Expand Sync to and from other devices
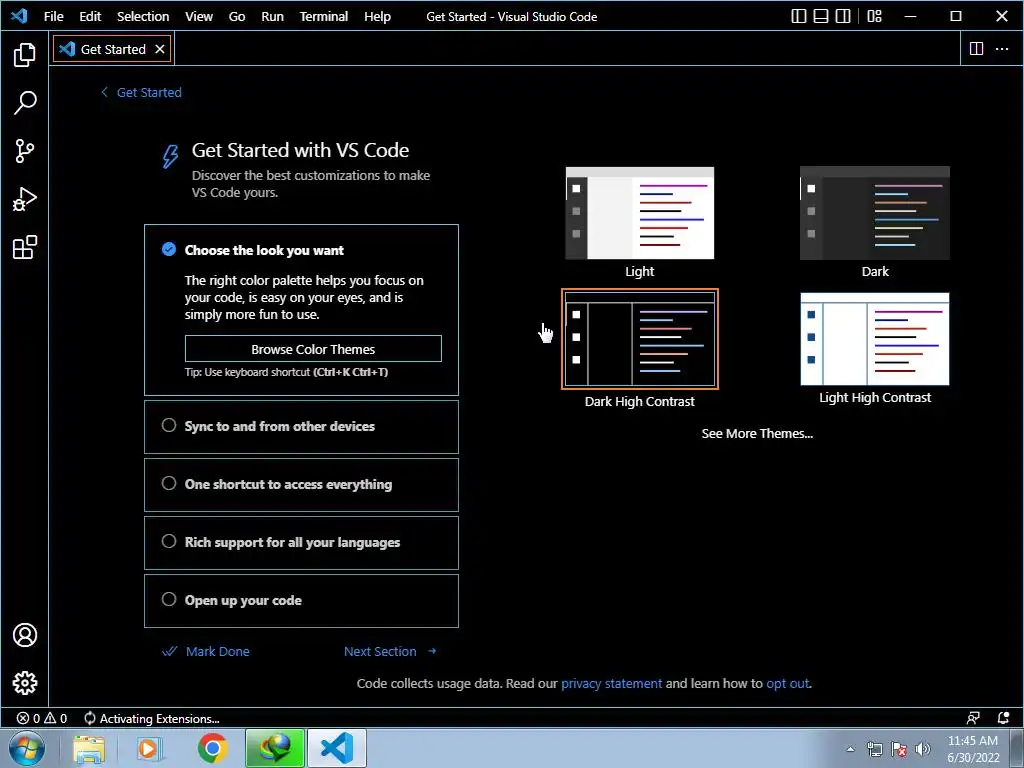This screenshot has height=768, width=1024. [x=301, y=426]
